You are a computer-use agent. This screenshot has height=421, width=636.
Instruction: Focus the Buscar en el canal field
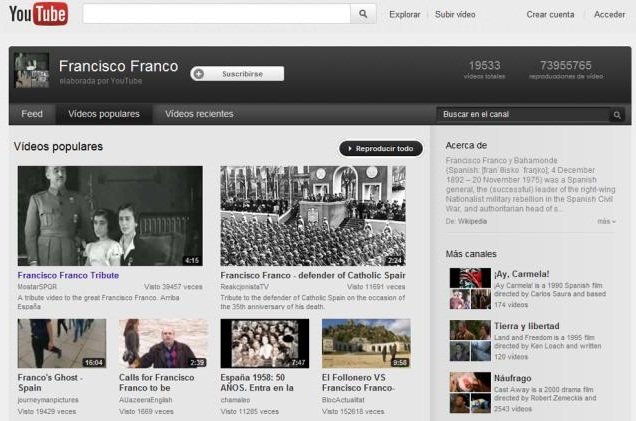523,114
